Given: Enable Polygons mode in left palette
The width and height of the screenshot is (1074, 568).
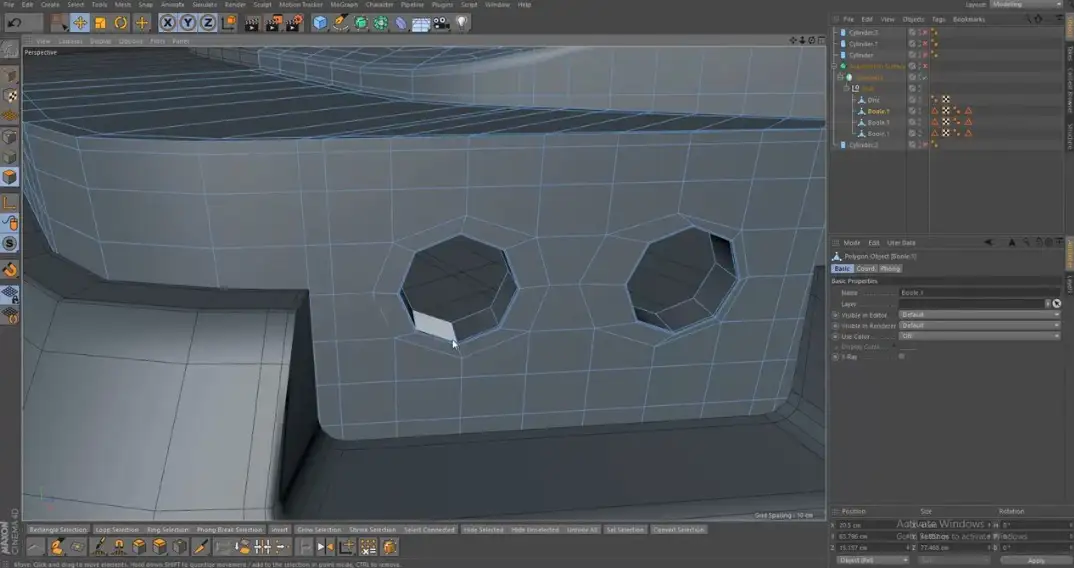Looking at the screenshot, I should click(10, 177).
